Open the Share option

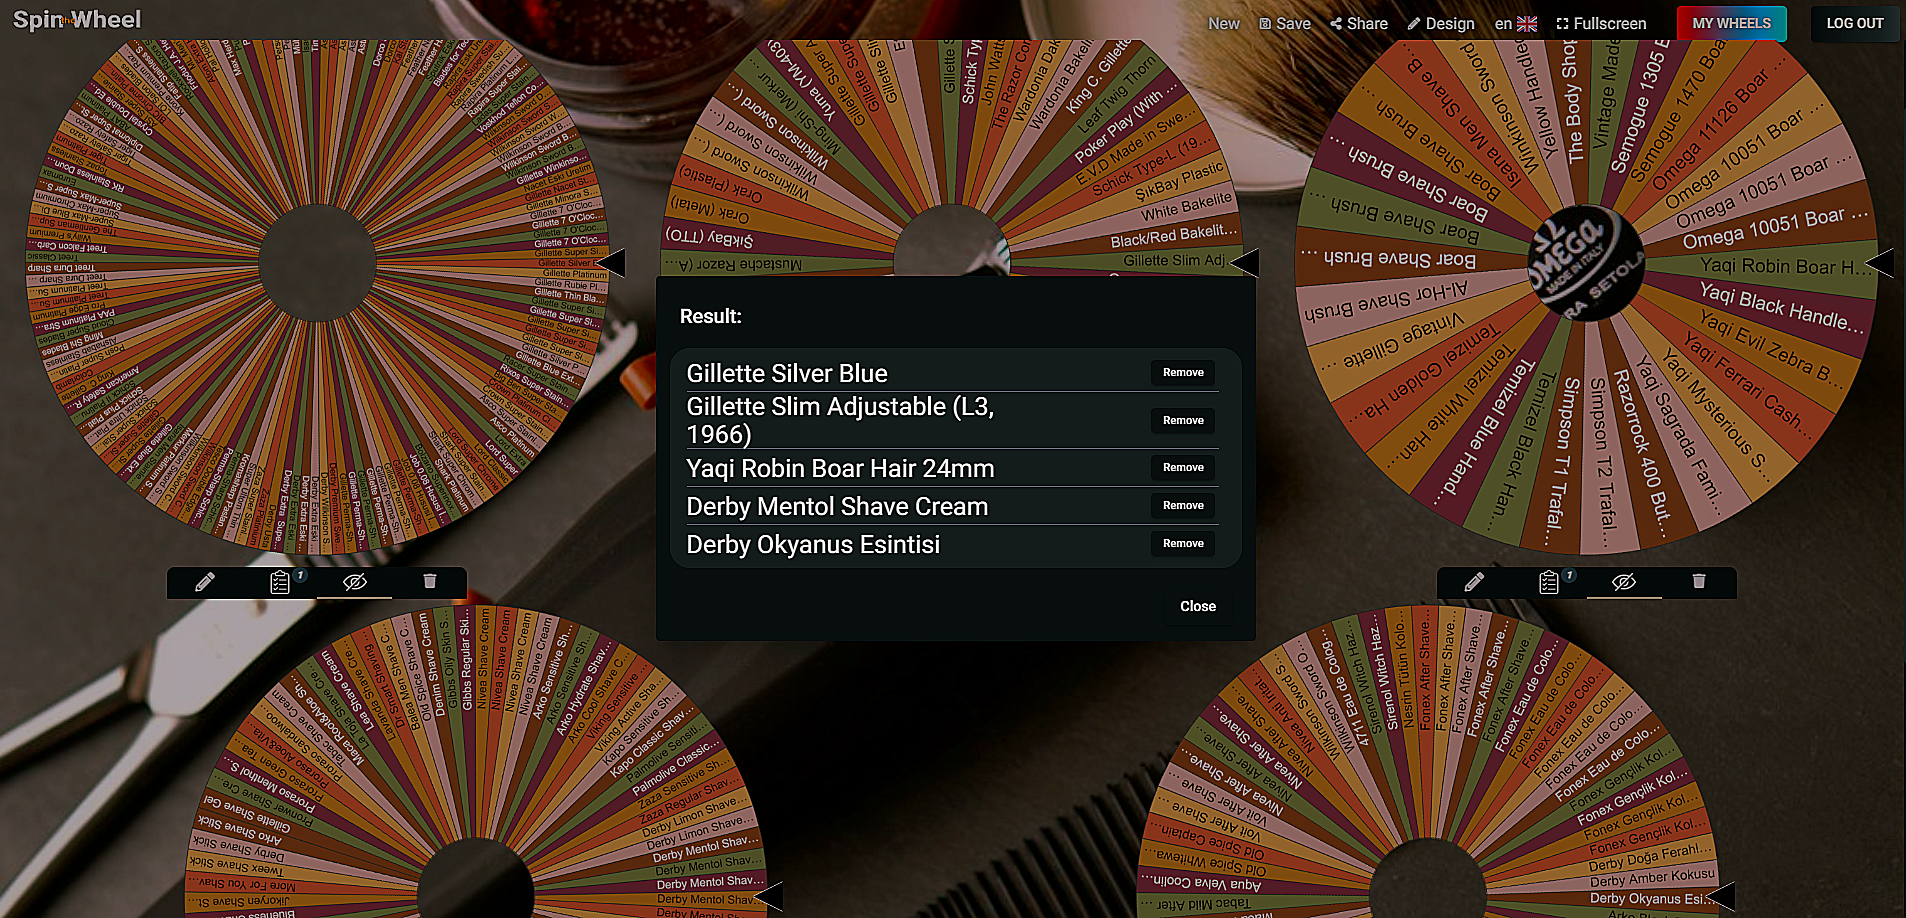click(1358, 23)
